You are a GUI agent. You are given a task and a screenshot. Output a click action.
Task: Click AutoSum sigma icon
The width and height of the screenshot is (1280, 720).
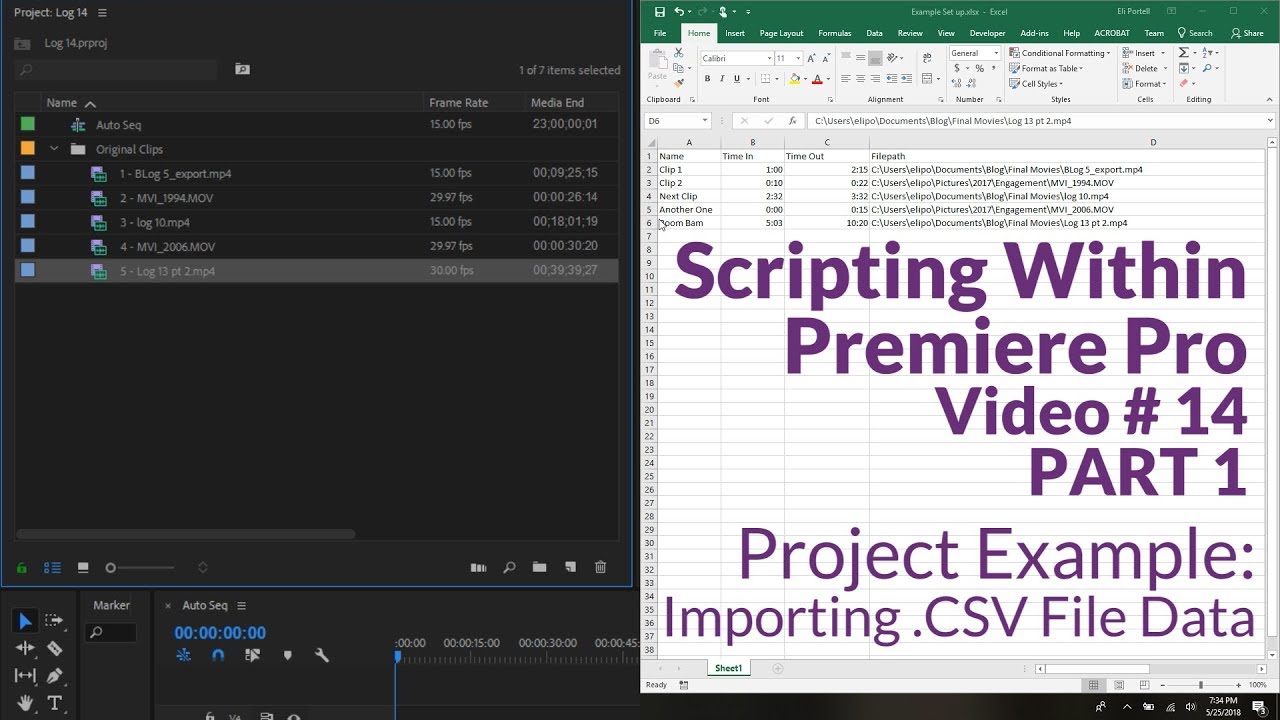tap(1183, 52)
